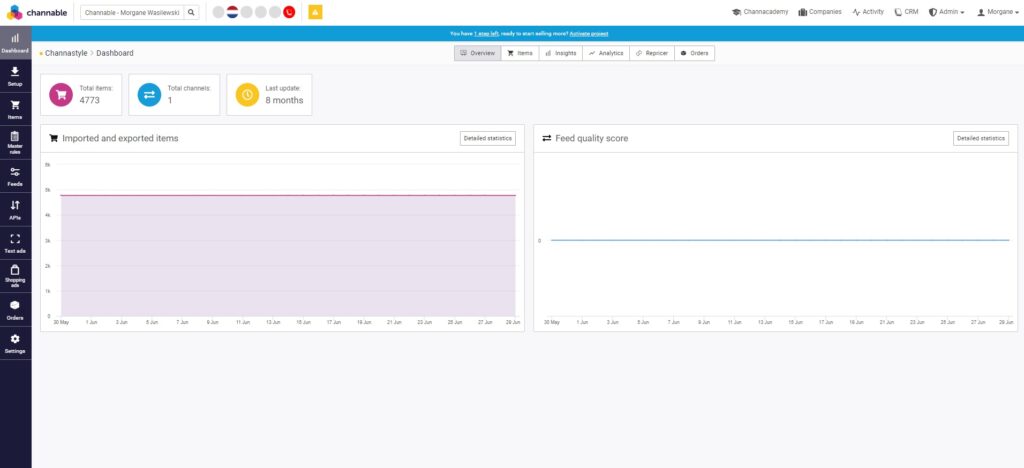Click the yellow warning alert icon
This screenshot has width=1024, height=468.
(315, 12)
